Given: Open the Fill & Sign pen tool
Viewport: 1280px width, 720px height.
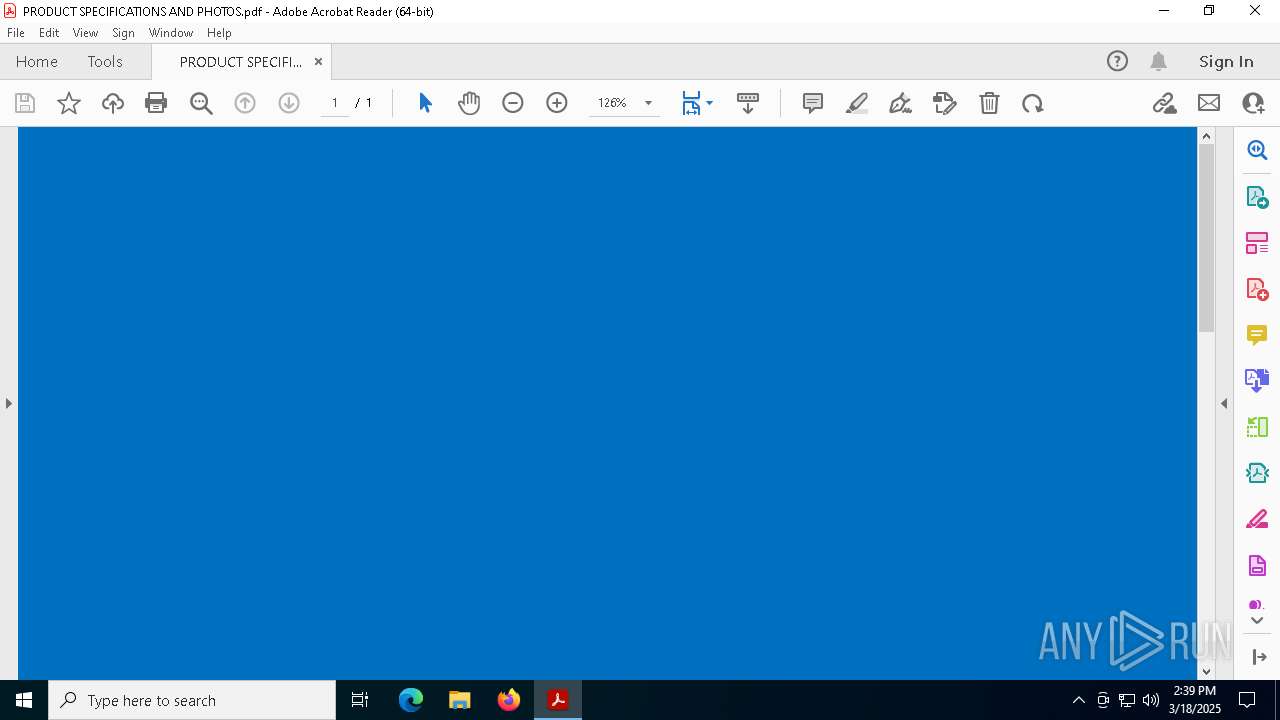Looking at the screenshot, I should [x=900, y=103].
